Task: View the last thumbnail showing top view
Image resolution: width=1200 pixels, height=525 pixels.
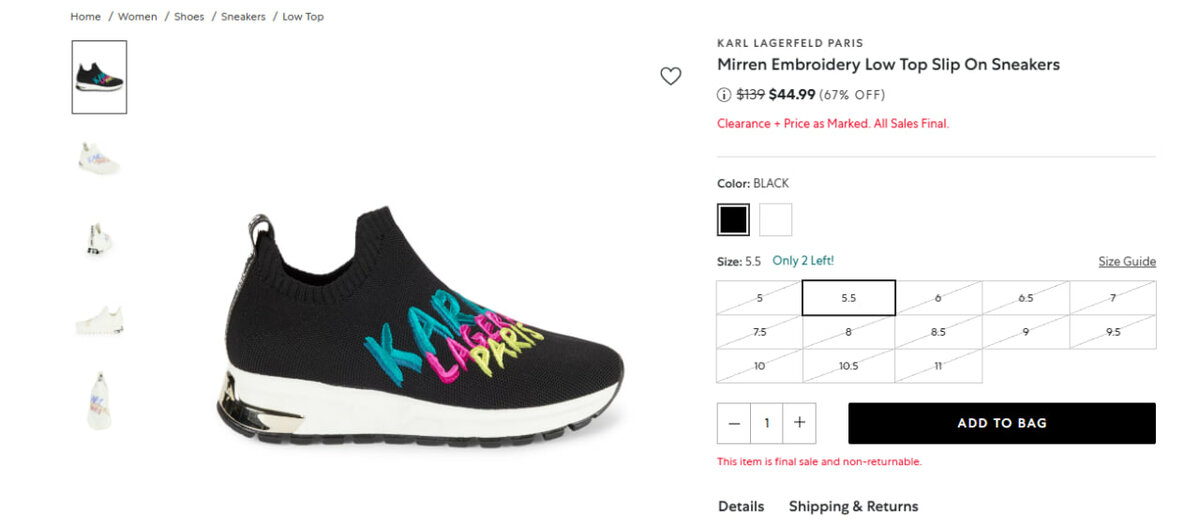Action: [x=99, y=400]
